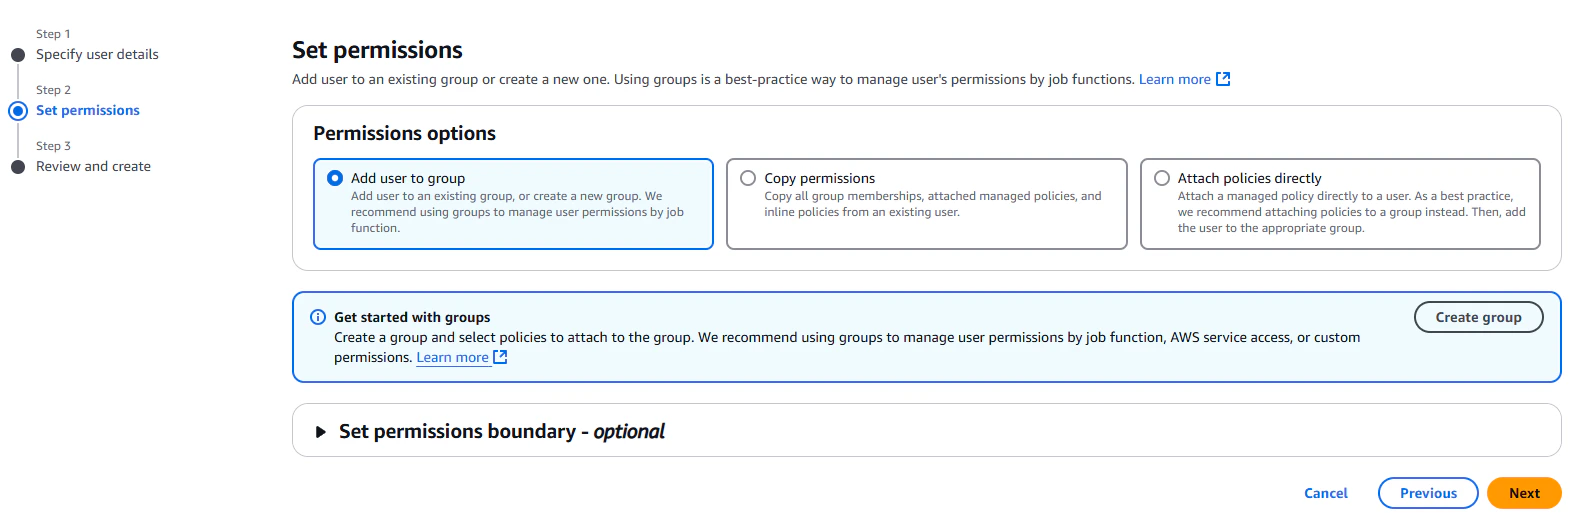
Task: Click the Get started with groups title
Action: [x=412, y=317]
